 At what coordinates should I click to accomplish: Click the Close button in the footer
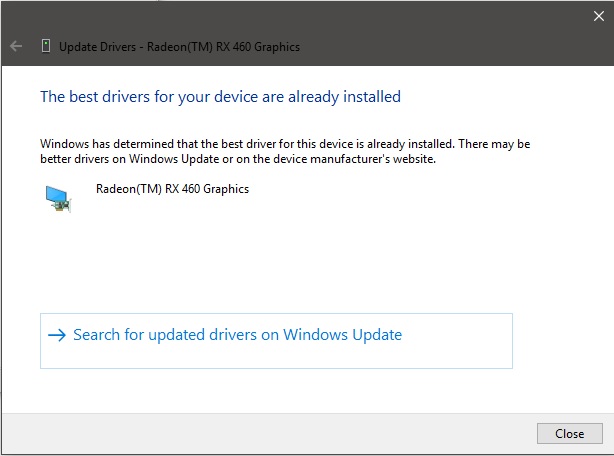569,433
